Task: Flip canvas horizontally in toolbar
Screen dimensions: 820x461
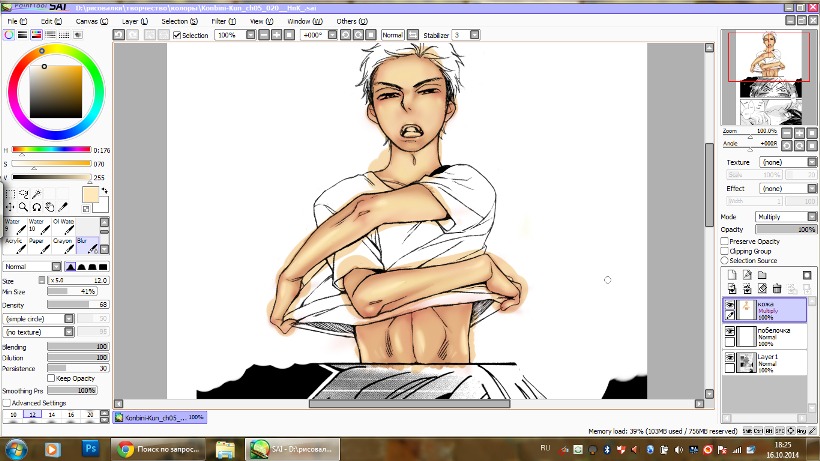Action: click(x=413, y=35)
